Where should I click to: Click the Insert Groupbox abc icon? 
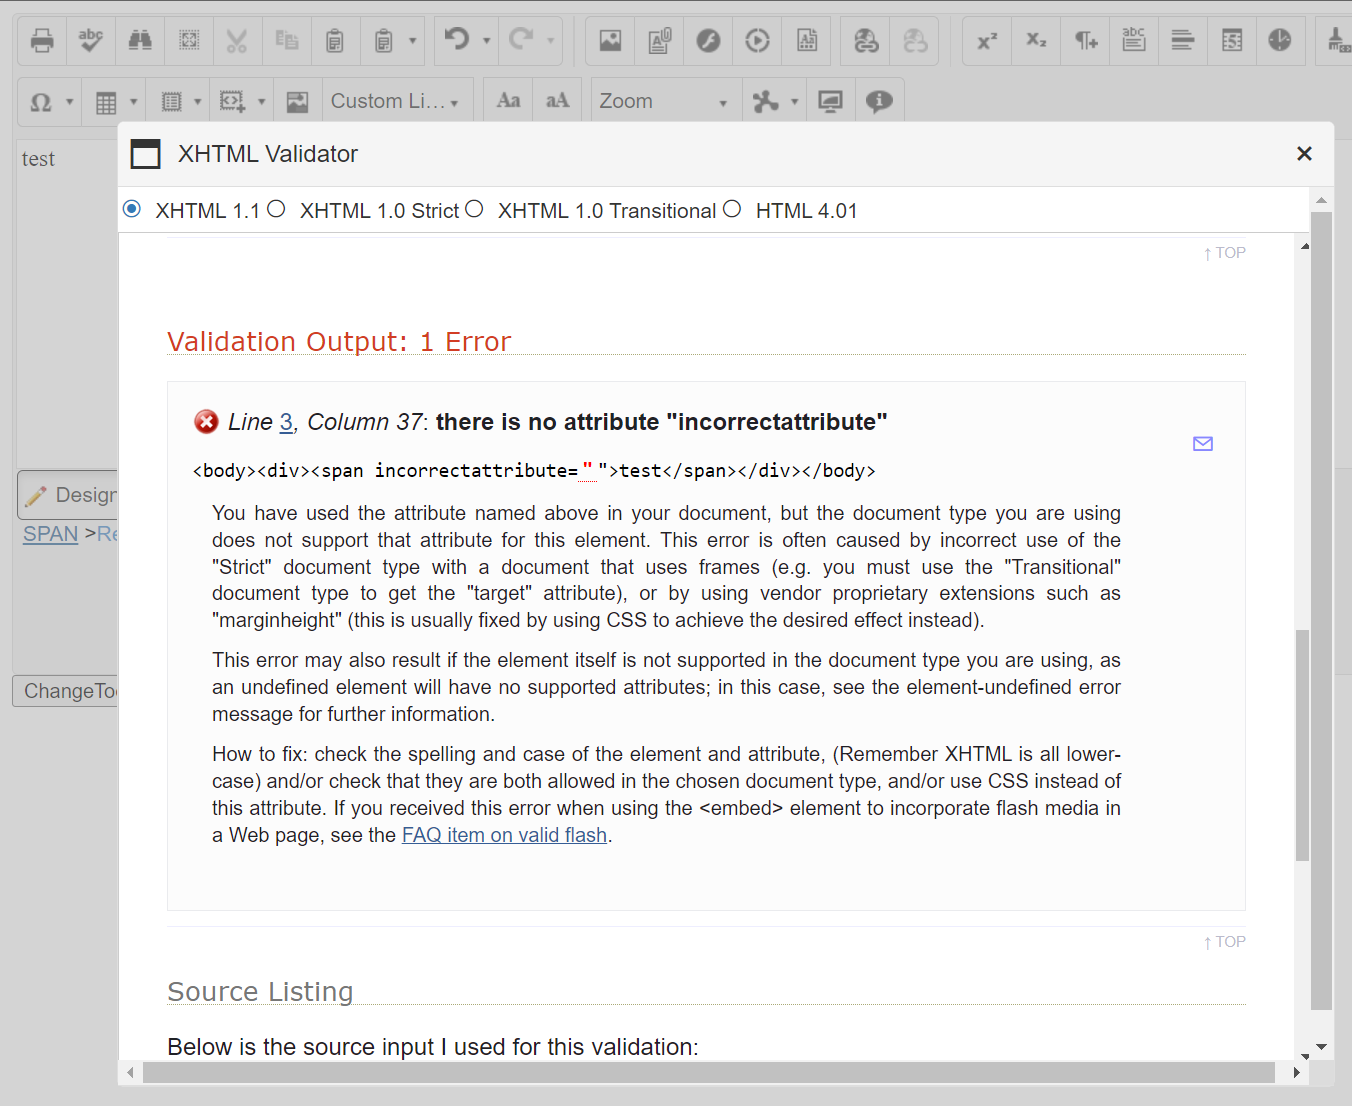tap(1134, 41)
